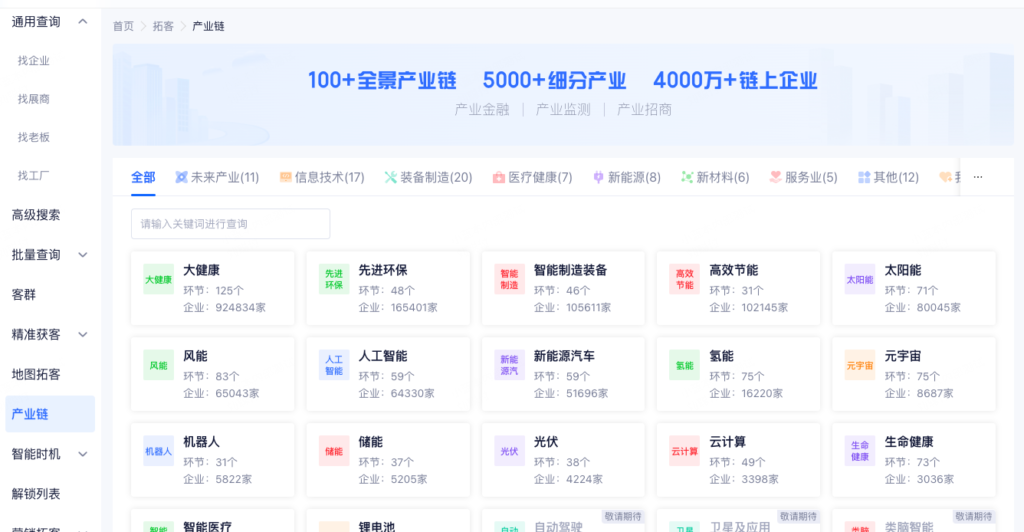This screenshot has height=532, width=1024.
Task: Go to 首页 in the breadcrumb
Action: click(x=123, y=26)
